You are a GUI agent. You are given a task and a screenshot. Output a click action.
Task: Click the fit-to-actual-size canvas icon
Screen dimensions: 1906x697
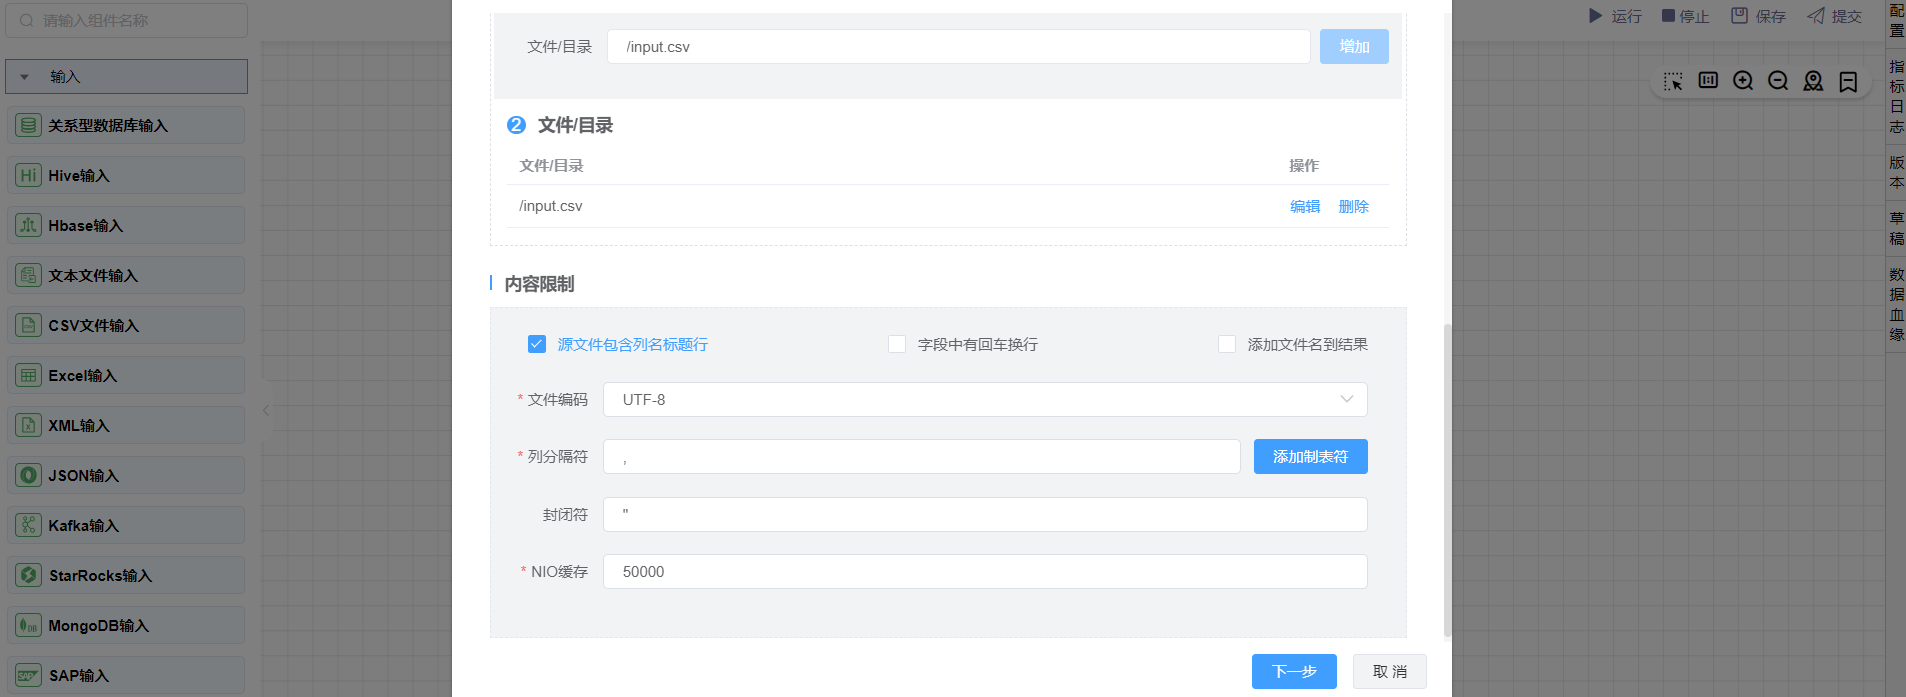[1708, 80]
